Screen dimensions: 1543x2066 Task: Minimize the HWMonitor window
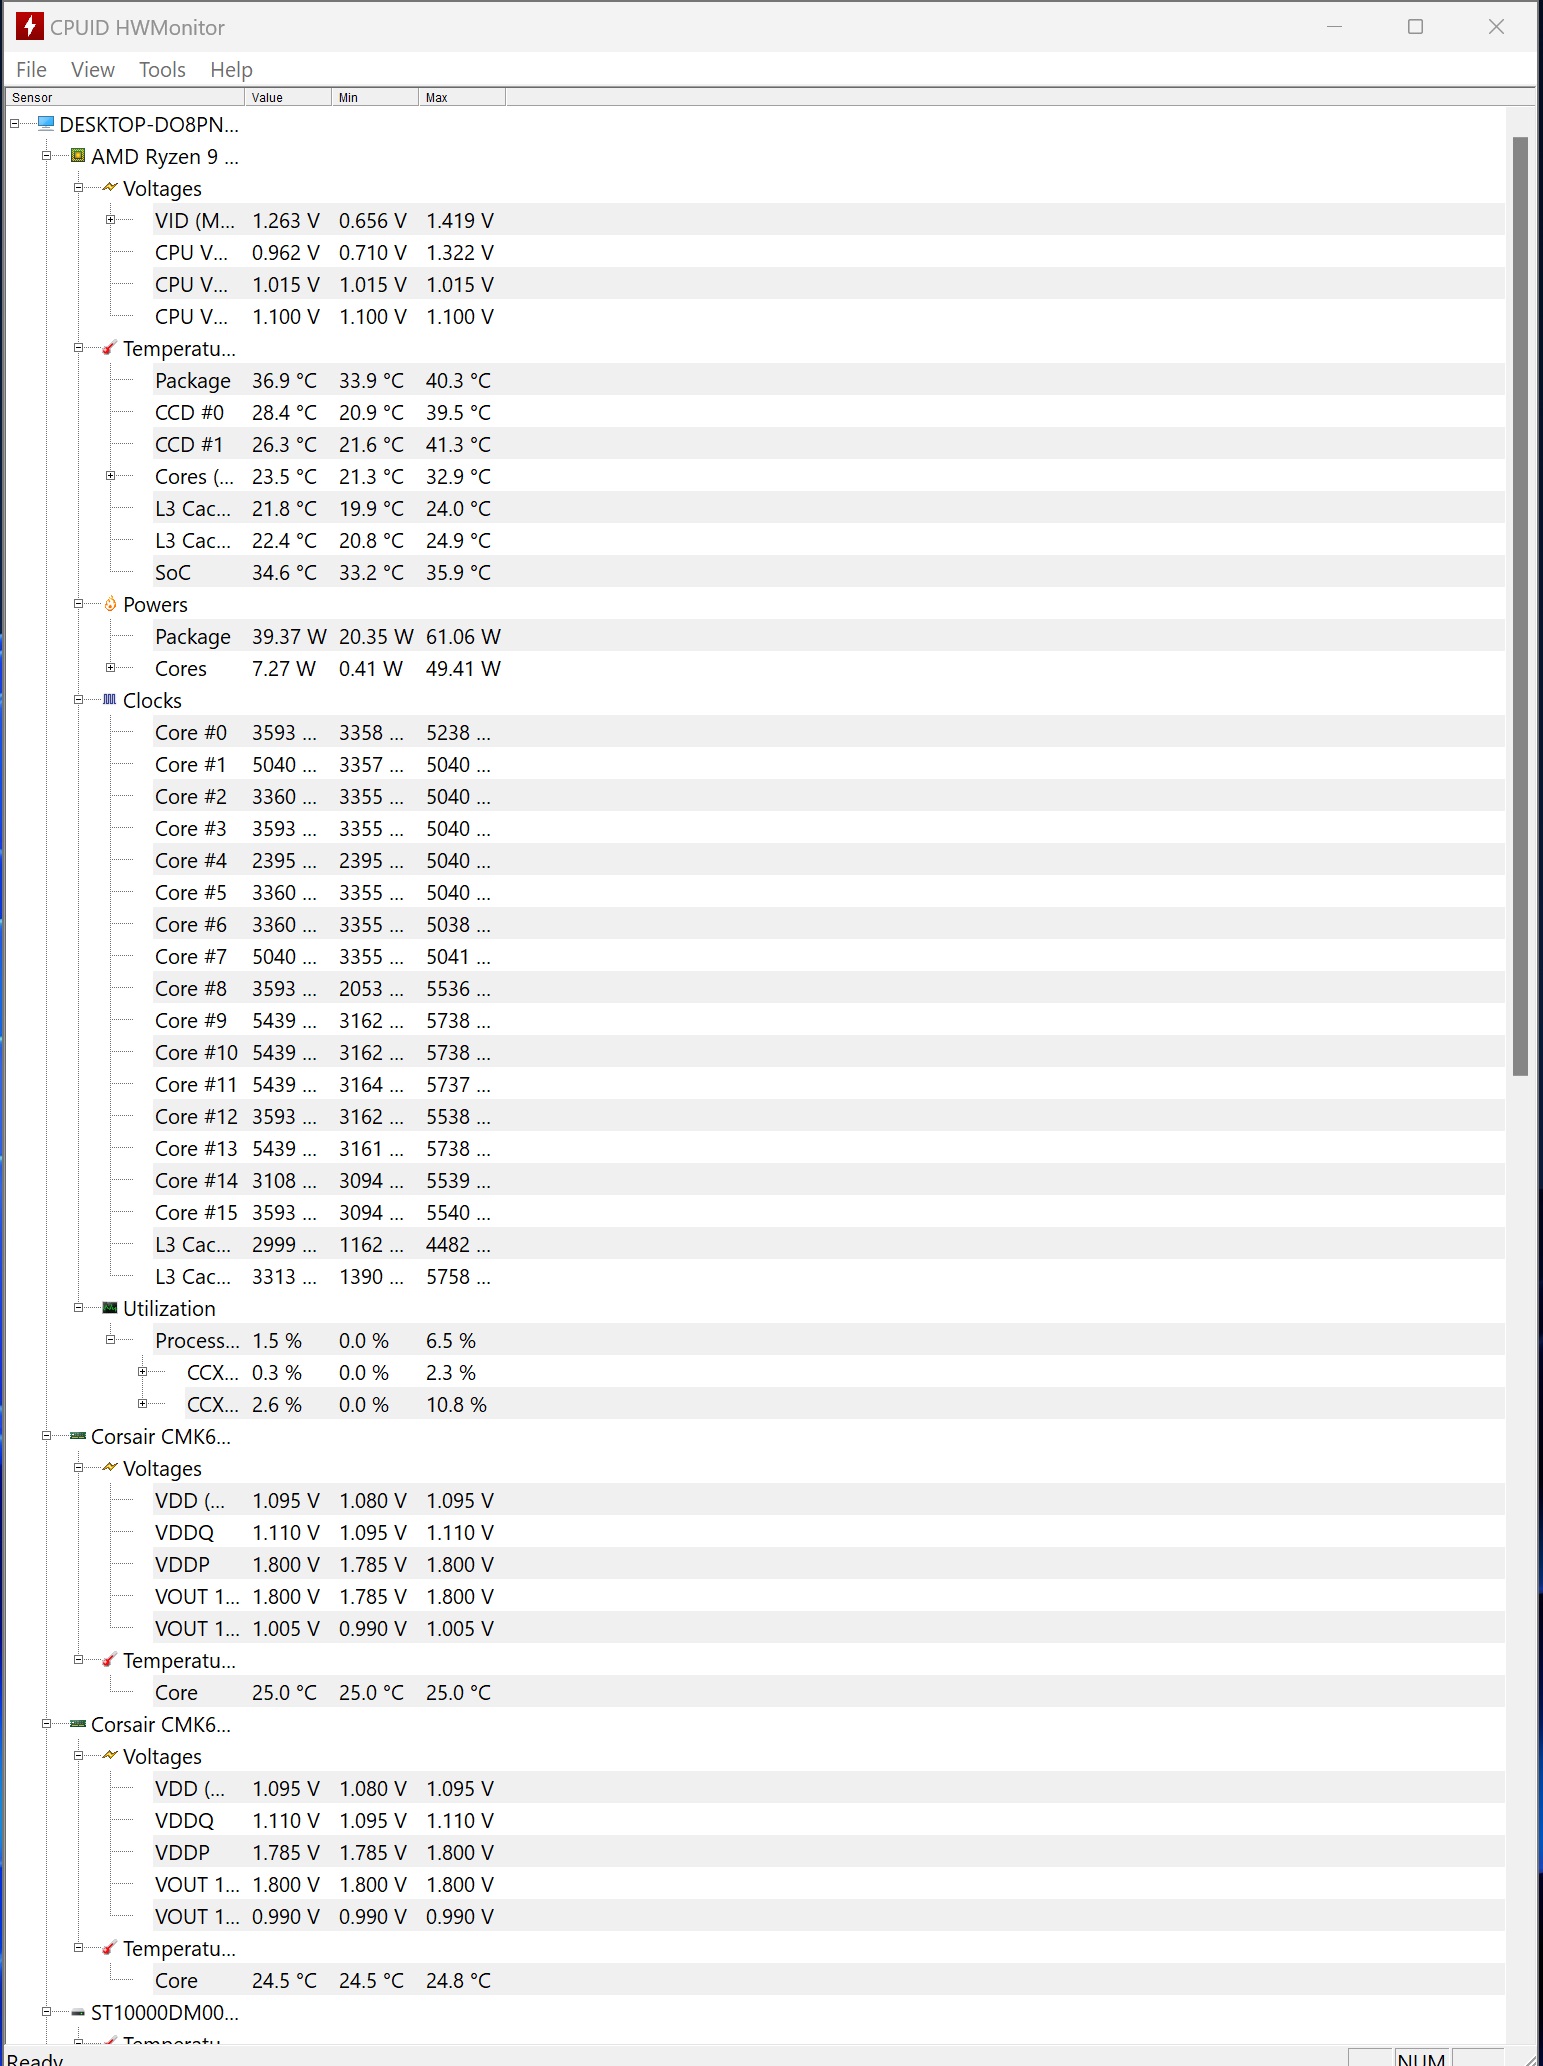coord(1334,27)
